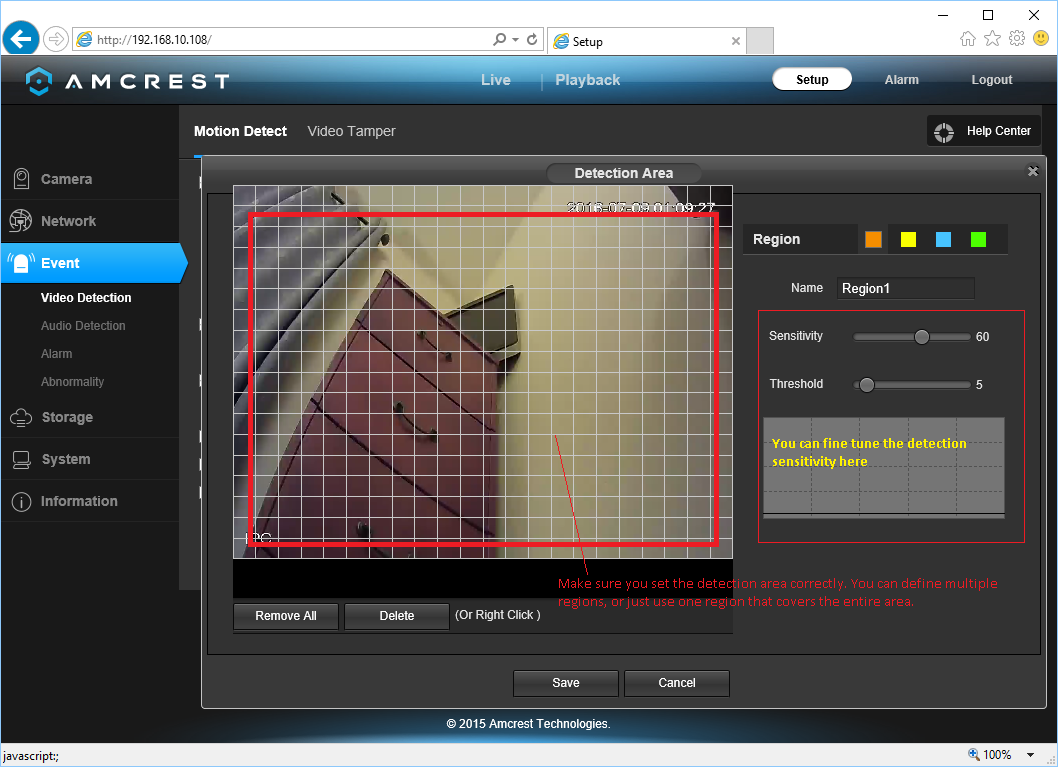Click the Sensitivity slider handle
1059x769 pixels.
(x=922, y=337)
